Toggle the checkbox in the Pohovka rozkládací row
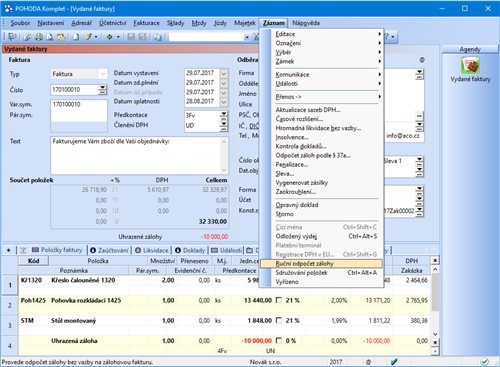 tap(279, 300)
